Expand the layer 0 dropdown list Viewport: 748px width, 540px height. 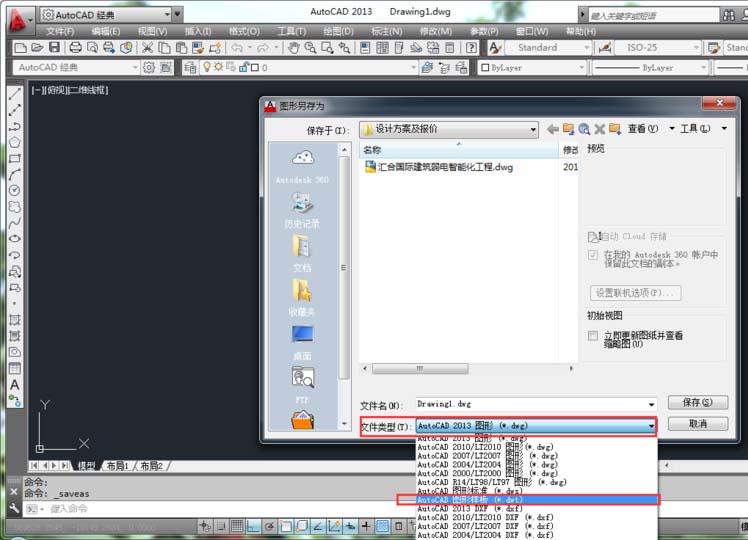point(414,68)
